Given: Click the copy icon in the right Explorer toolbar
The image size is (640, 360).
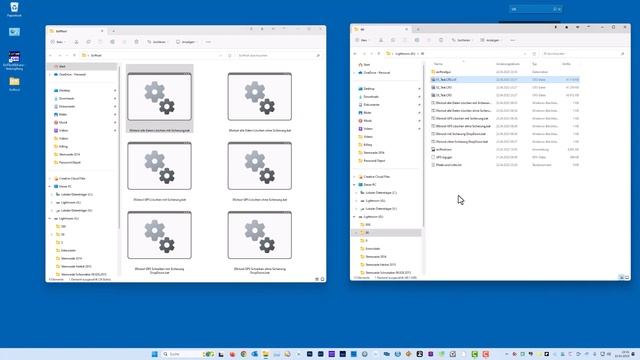Looking at the screenshot, I should [393, 40].
